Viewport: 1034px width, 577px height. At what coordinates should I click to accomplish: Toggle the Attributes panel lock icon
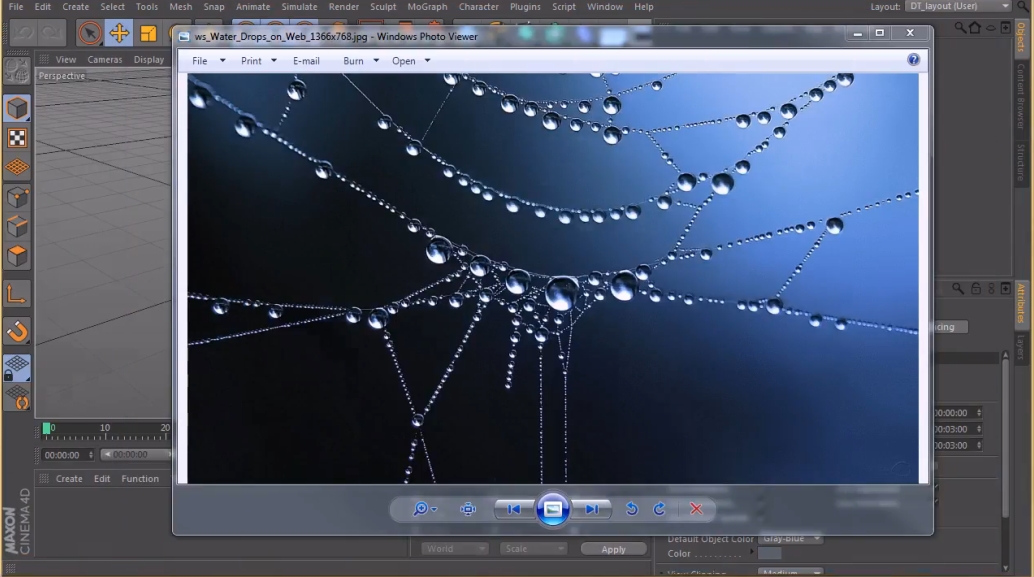coord(976,289)
